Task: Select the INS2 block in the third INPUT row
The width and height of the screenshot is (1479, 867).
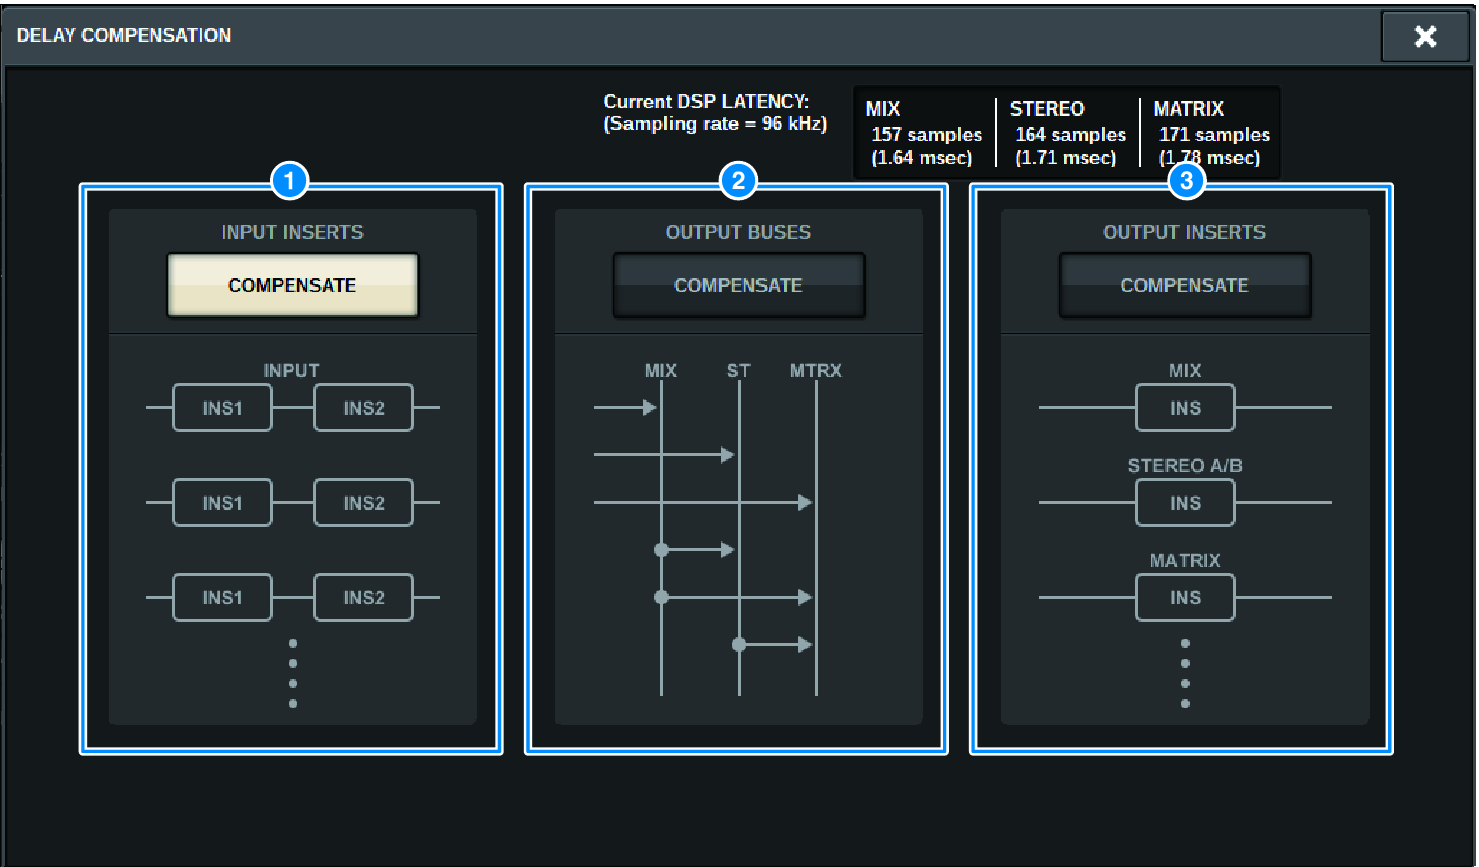Action: point(364,597)
